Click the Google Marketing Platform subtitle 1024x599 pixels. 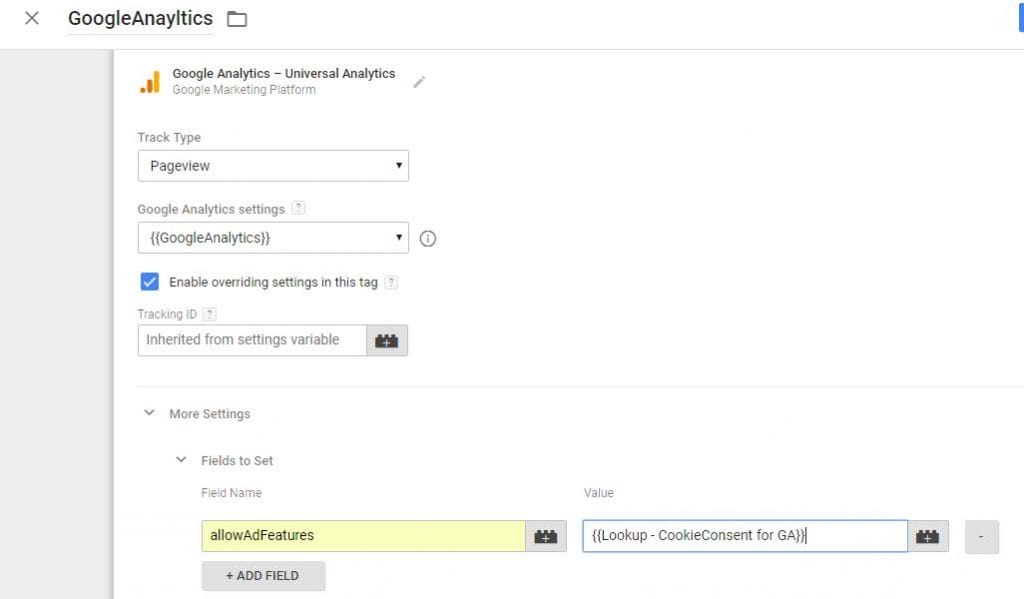click(x=244, y=89)
